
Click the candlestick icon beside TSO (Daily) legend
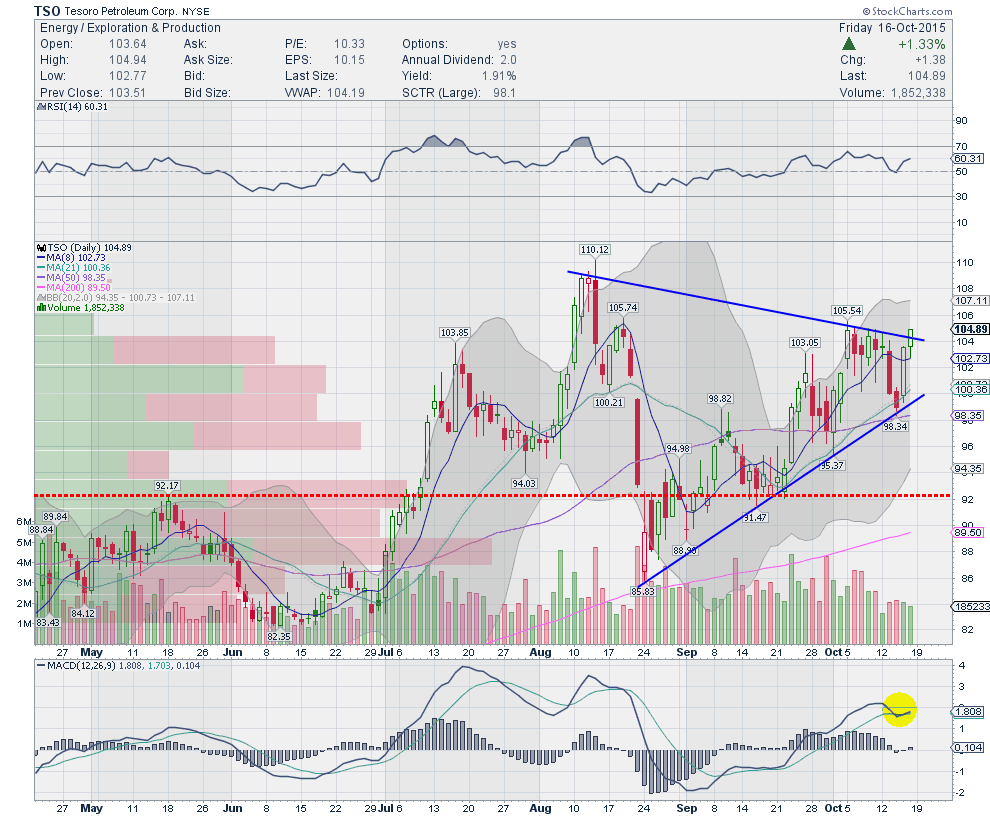click(42, 248)
